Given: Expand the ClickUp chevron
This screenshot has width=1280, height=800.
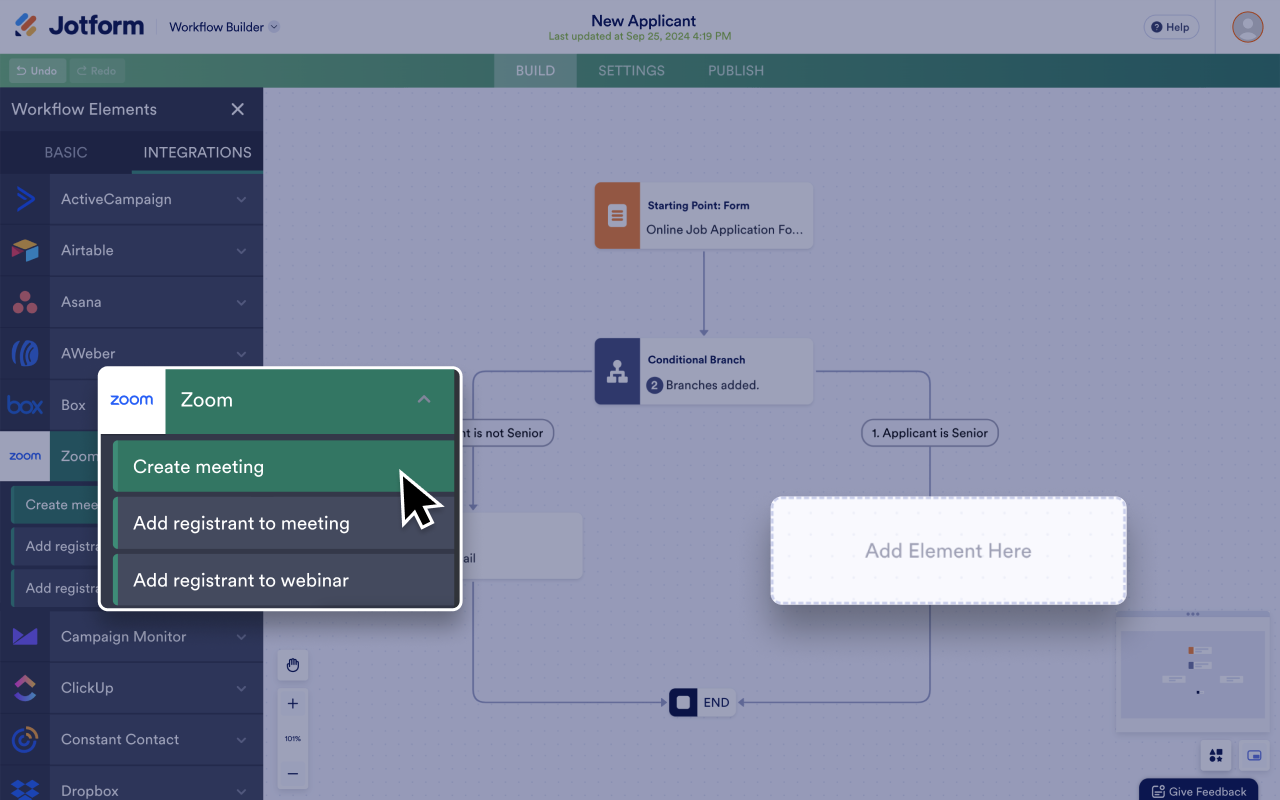Looking at the screenshot, I should 241,689.
